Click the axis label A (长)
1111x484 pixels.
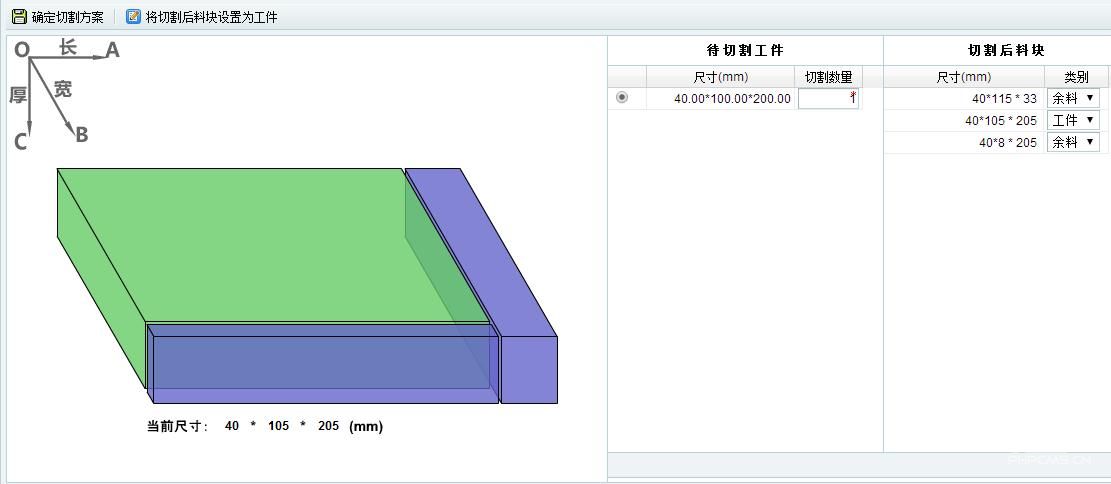112,50
